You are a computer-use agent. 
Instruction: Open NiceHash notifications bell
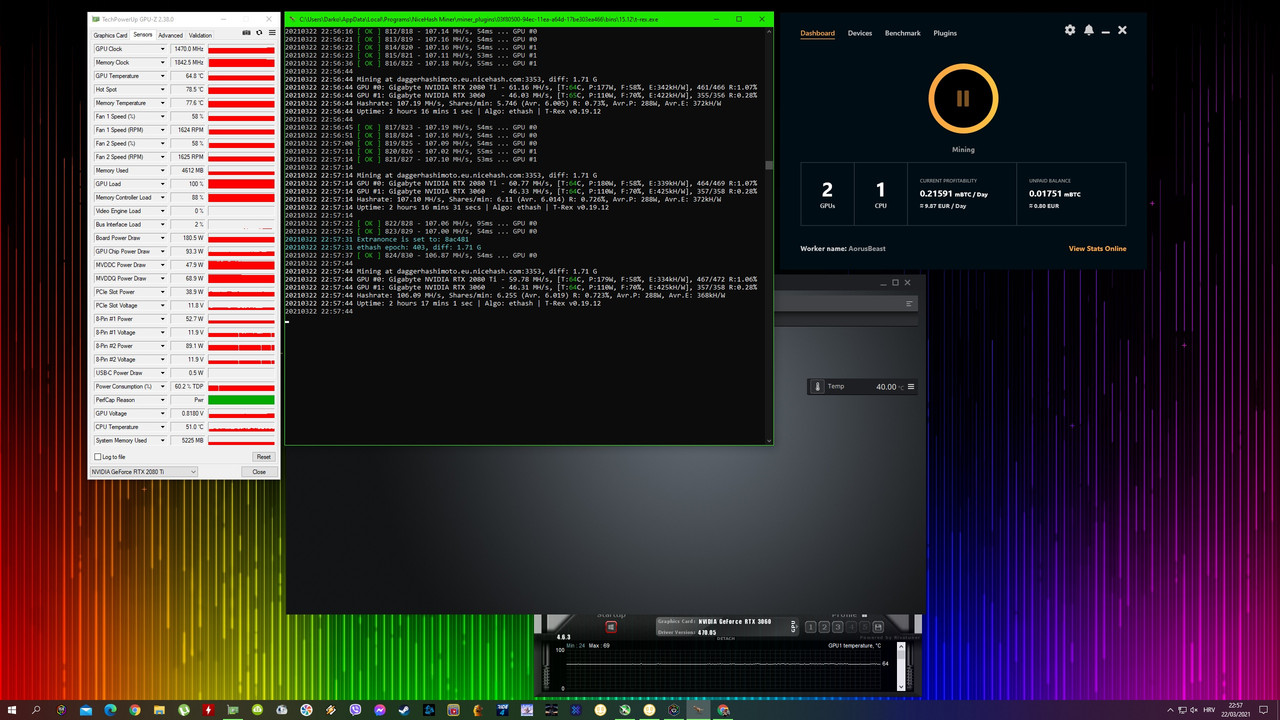pyautogui.click(x=1088, y=30)
